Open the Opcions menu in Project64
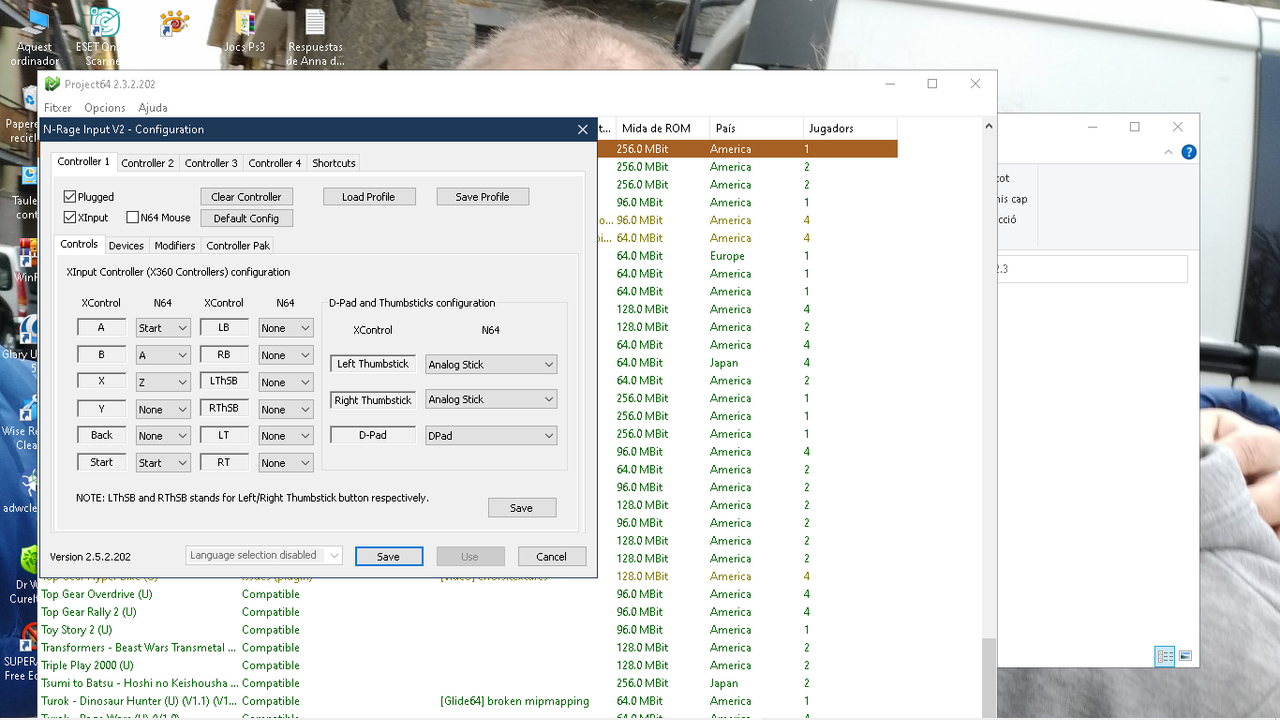The image size is (1280, 720). [x=105, y=108]
